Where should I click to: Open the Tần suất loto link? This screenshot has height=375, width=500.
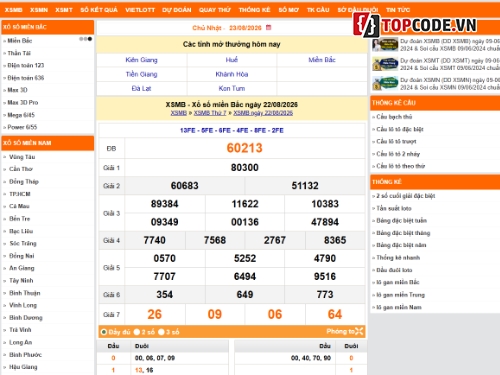(x=394, y=208)
